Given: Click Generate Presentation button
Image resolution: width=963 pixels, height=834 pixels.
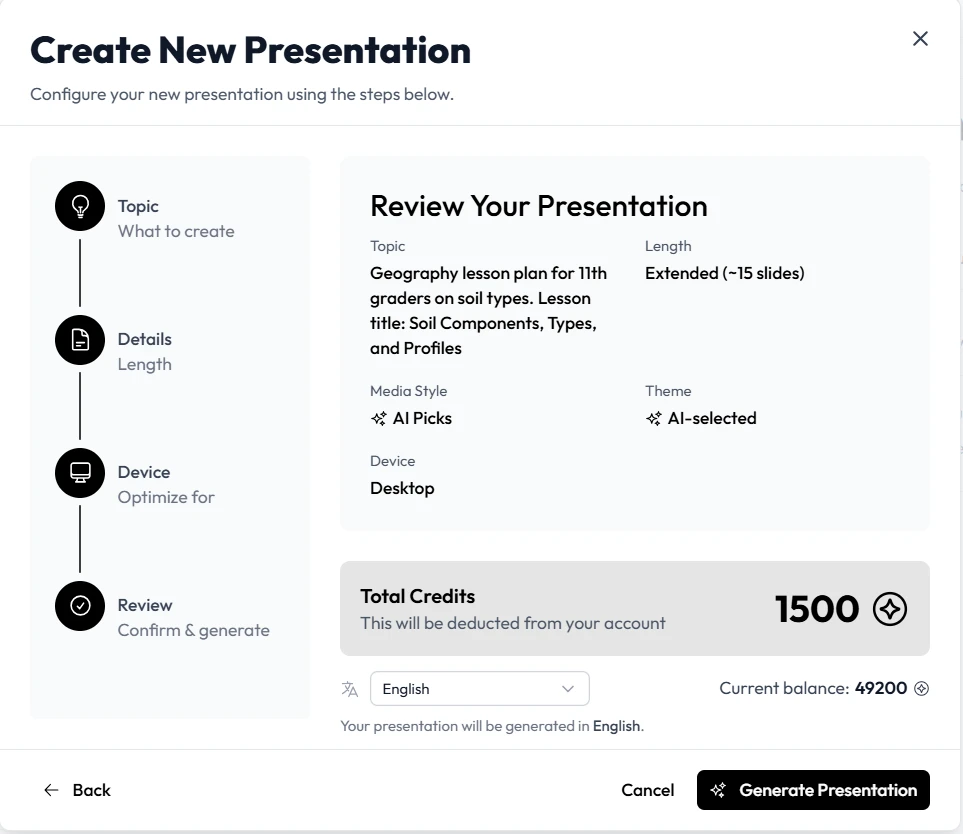Looking at the screenshot, I should [x=813, y=790].
